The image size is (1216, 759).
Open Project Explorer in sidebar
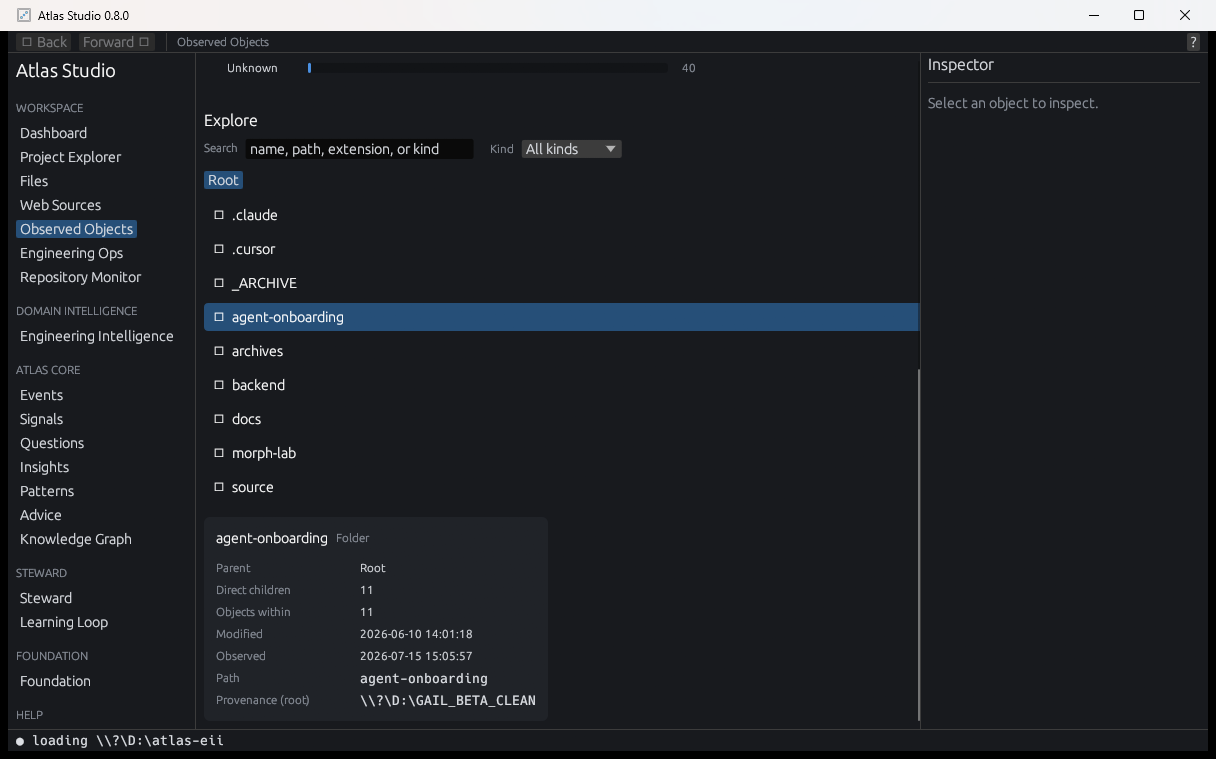click(x=70, y=157)
